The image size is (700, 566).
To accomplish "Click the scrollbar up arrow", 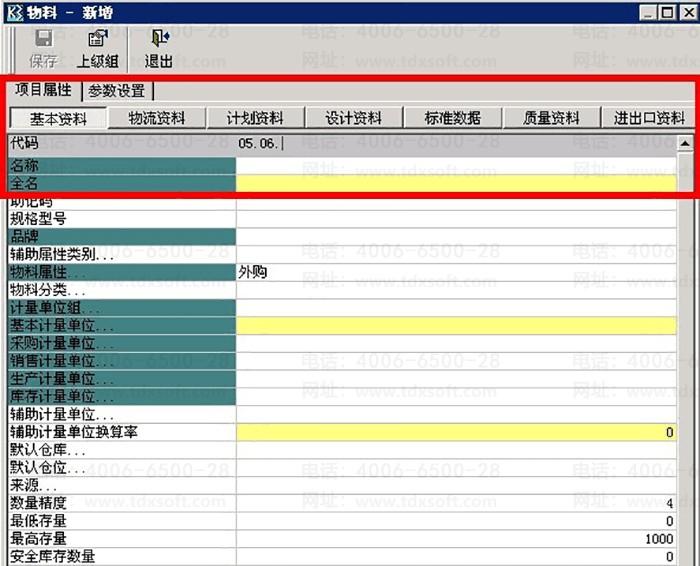I will (686, 143).
